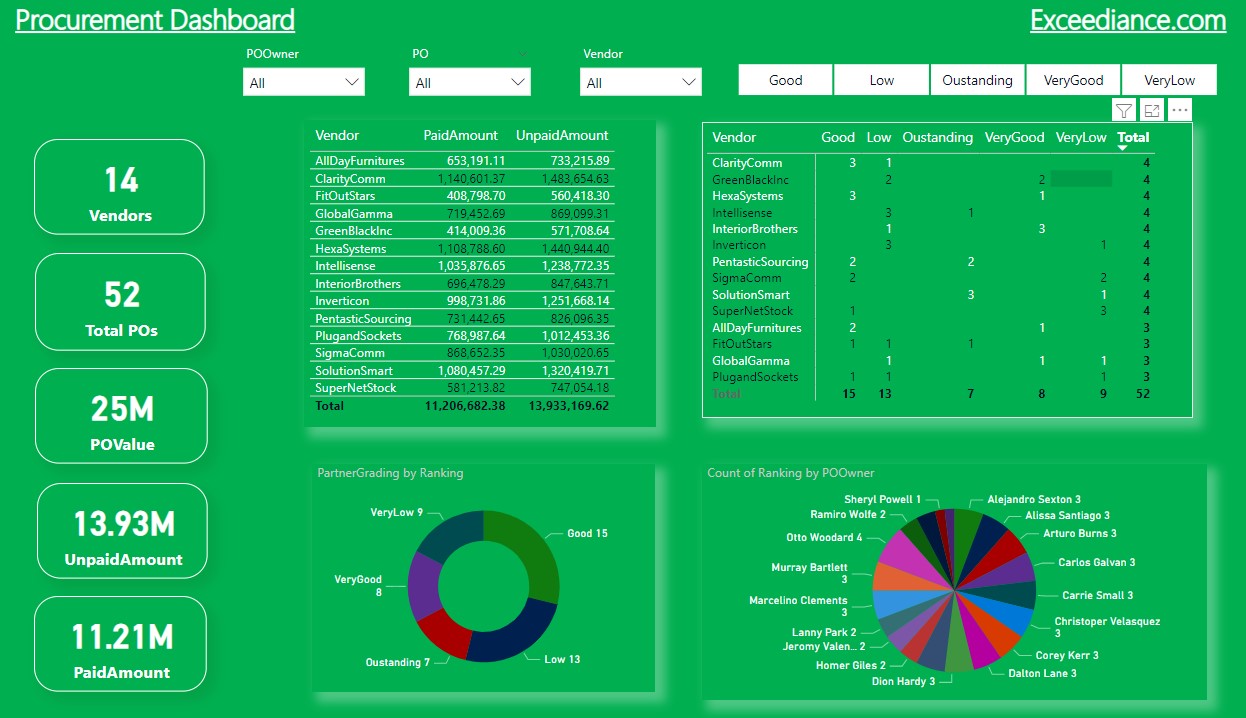Open the filter funnel icon on the matrix visual

1123,110
